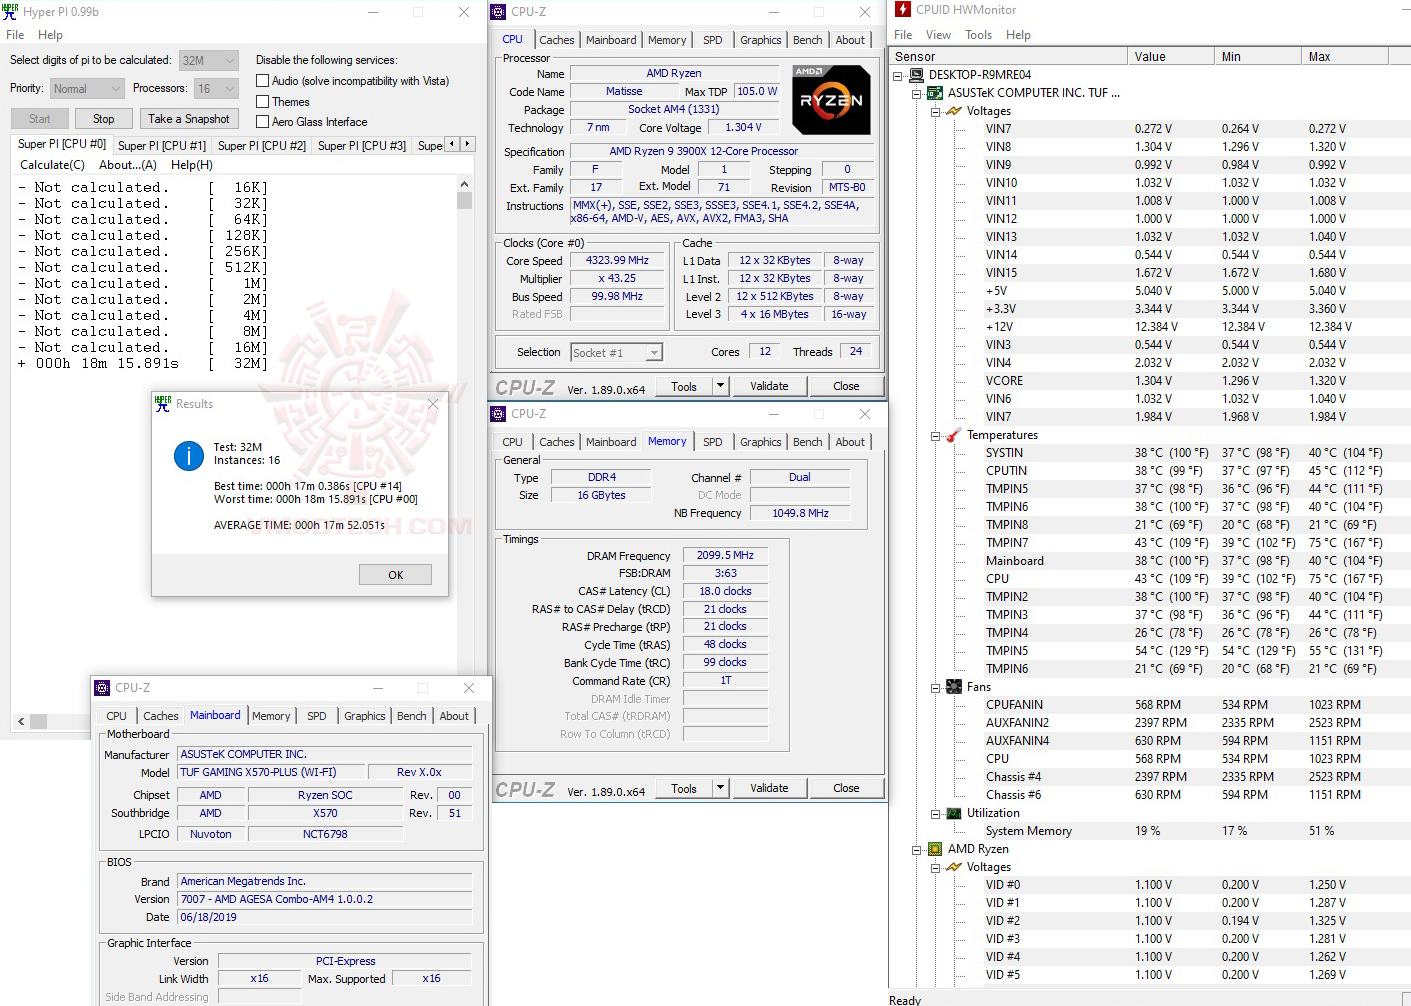Click OK in the Results dialog
Image resolution: width=1411 pixels, height=1006 pixels.
coord(396,575)
